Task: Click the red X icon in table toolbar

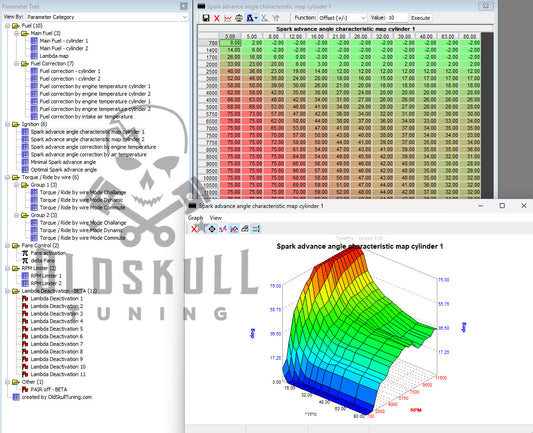Action: (217, 18)
